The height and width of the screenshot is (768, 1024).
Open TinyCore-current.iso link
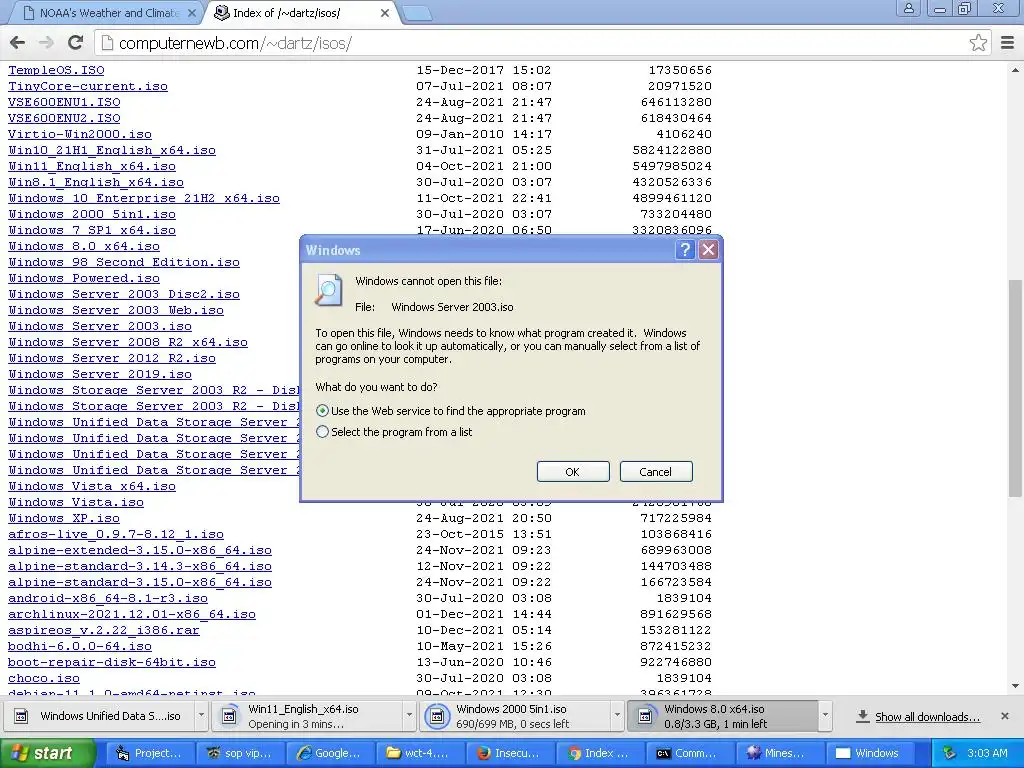[88, 86]
